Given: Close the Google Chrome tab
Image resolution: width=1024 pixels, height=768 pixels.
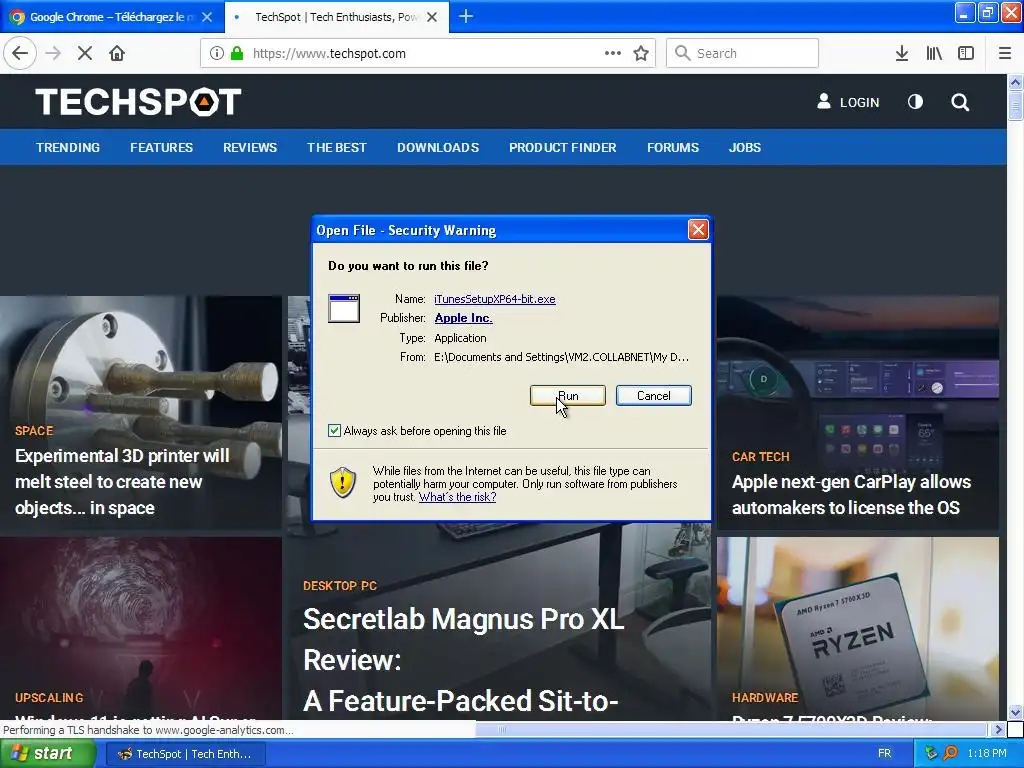Looking at the screenshot, I should [207, 17].
